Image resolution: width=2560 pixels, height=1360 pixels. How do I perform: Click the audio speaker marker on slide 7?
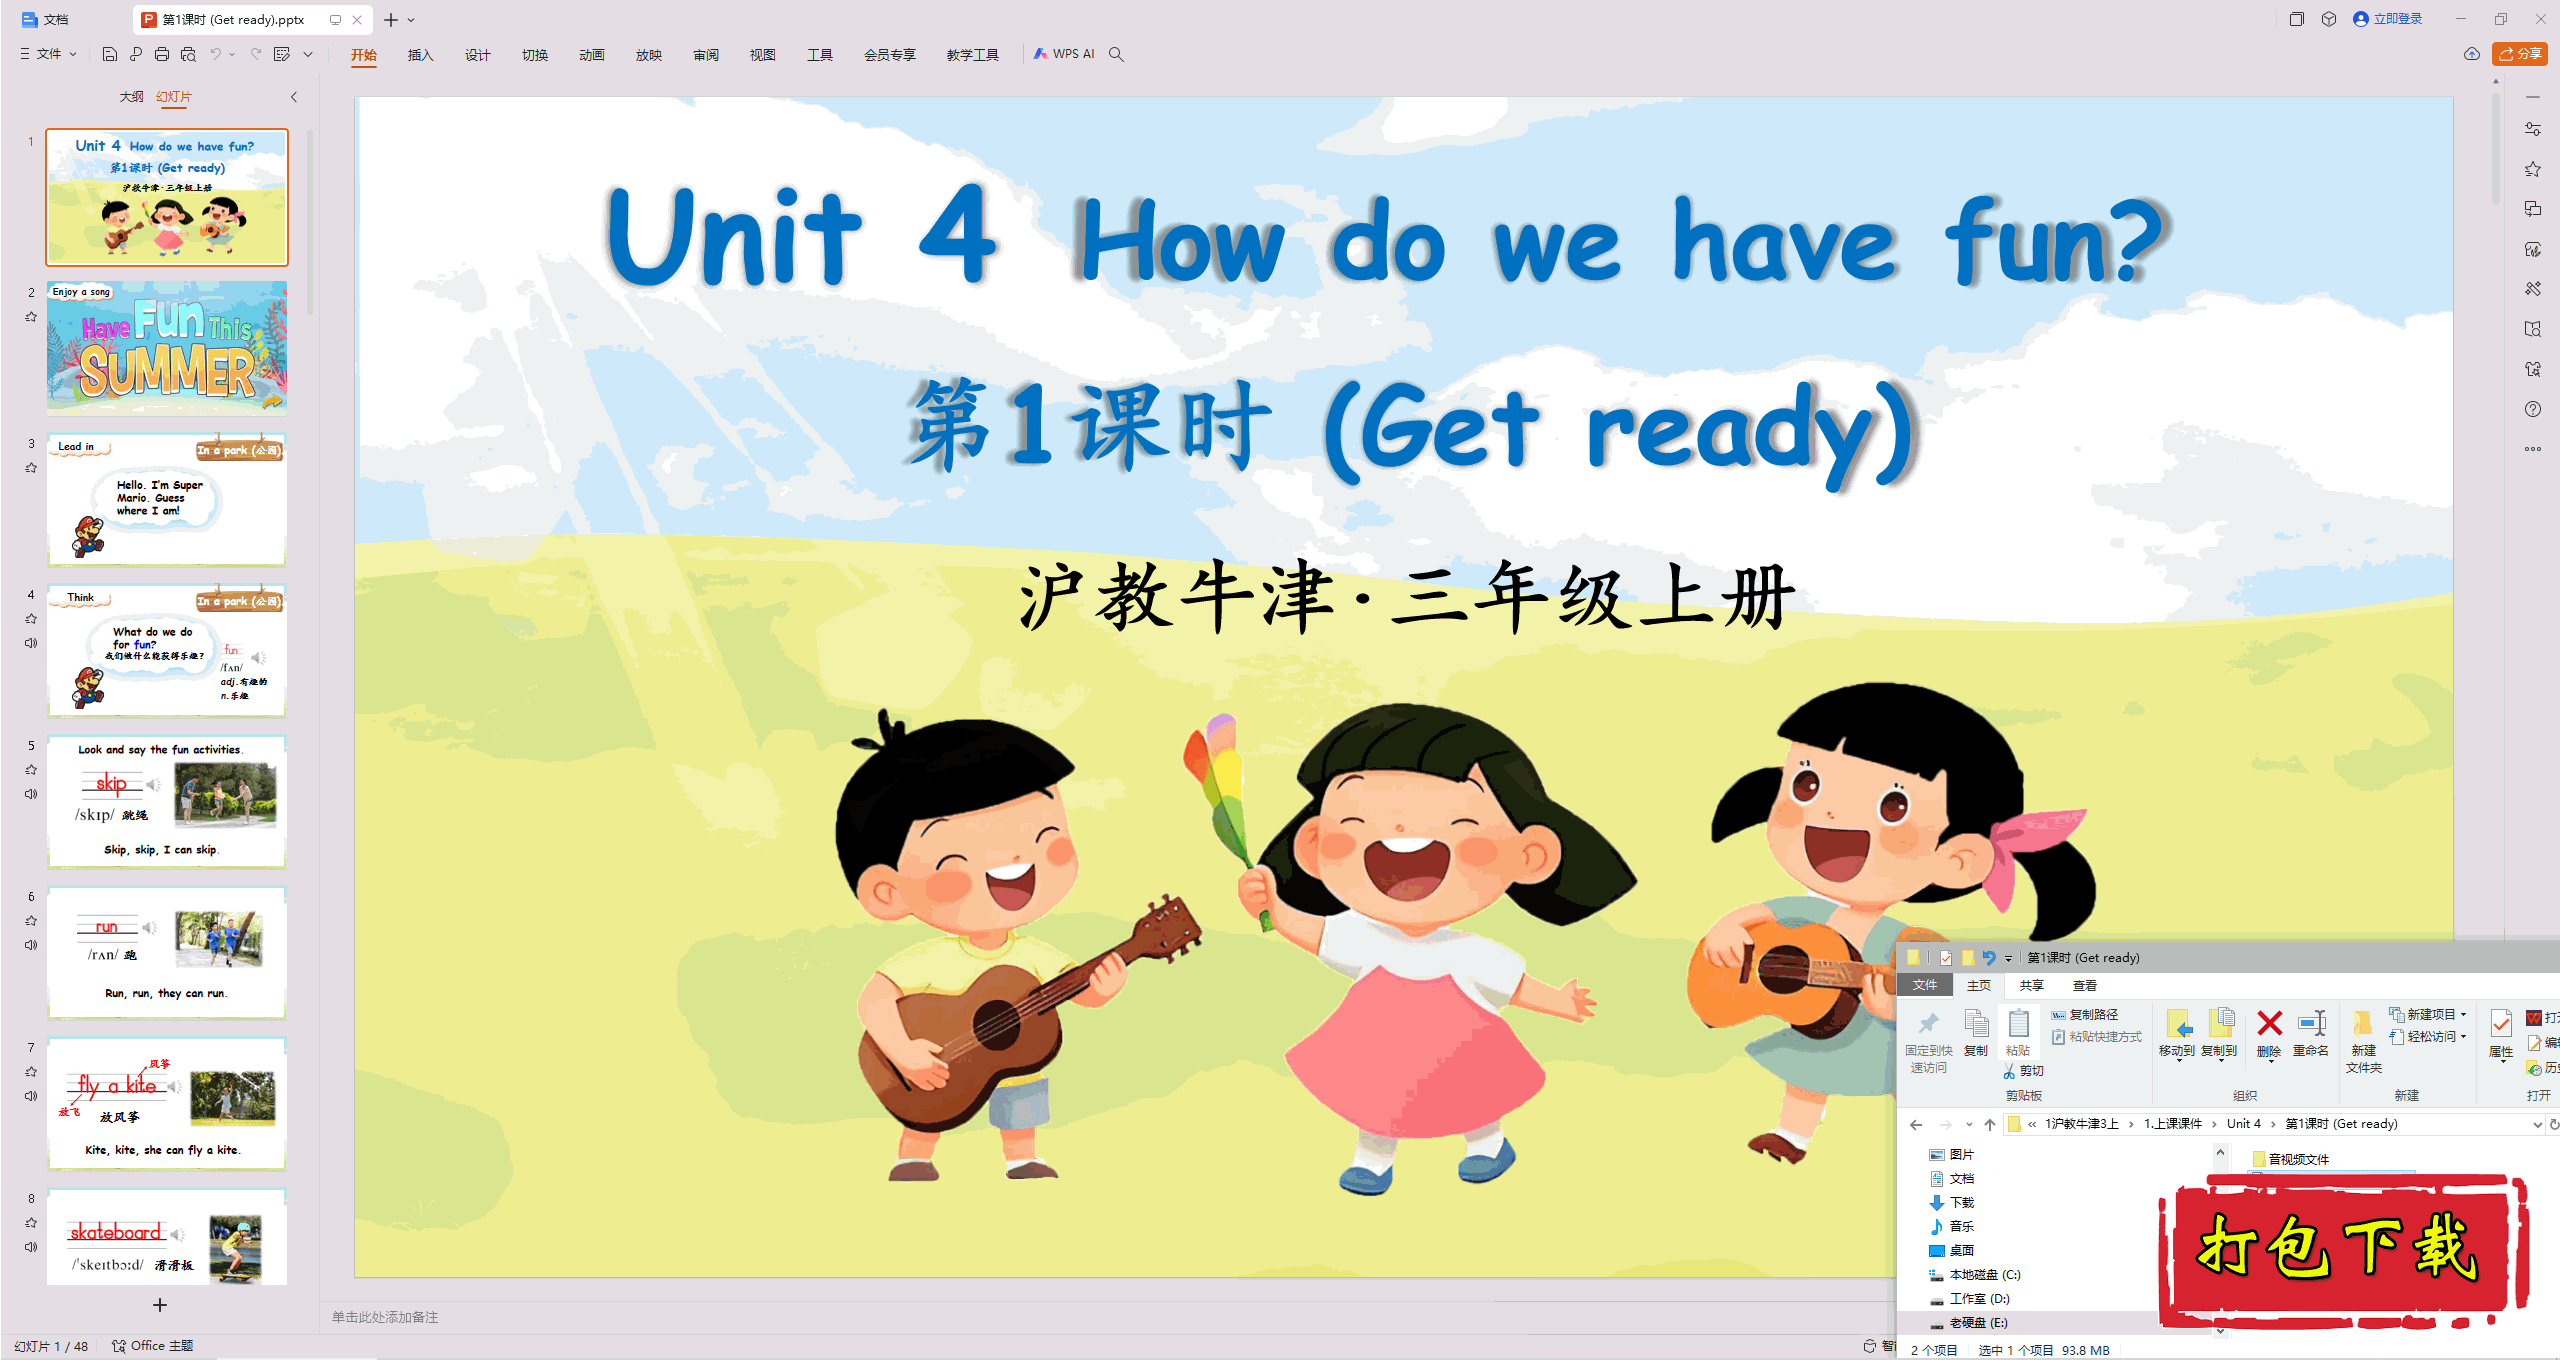point(31,1096)
